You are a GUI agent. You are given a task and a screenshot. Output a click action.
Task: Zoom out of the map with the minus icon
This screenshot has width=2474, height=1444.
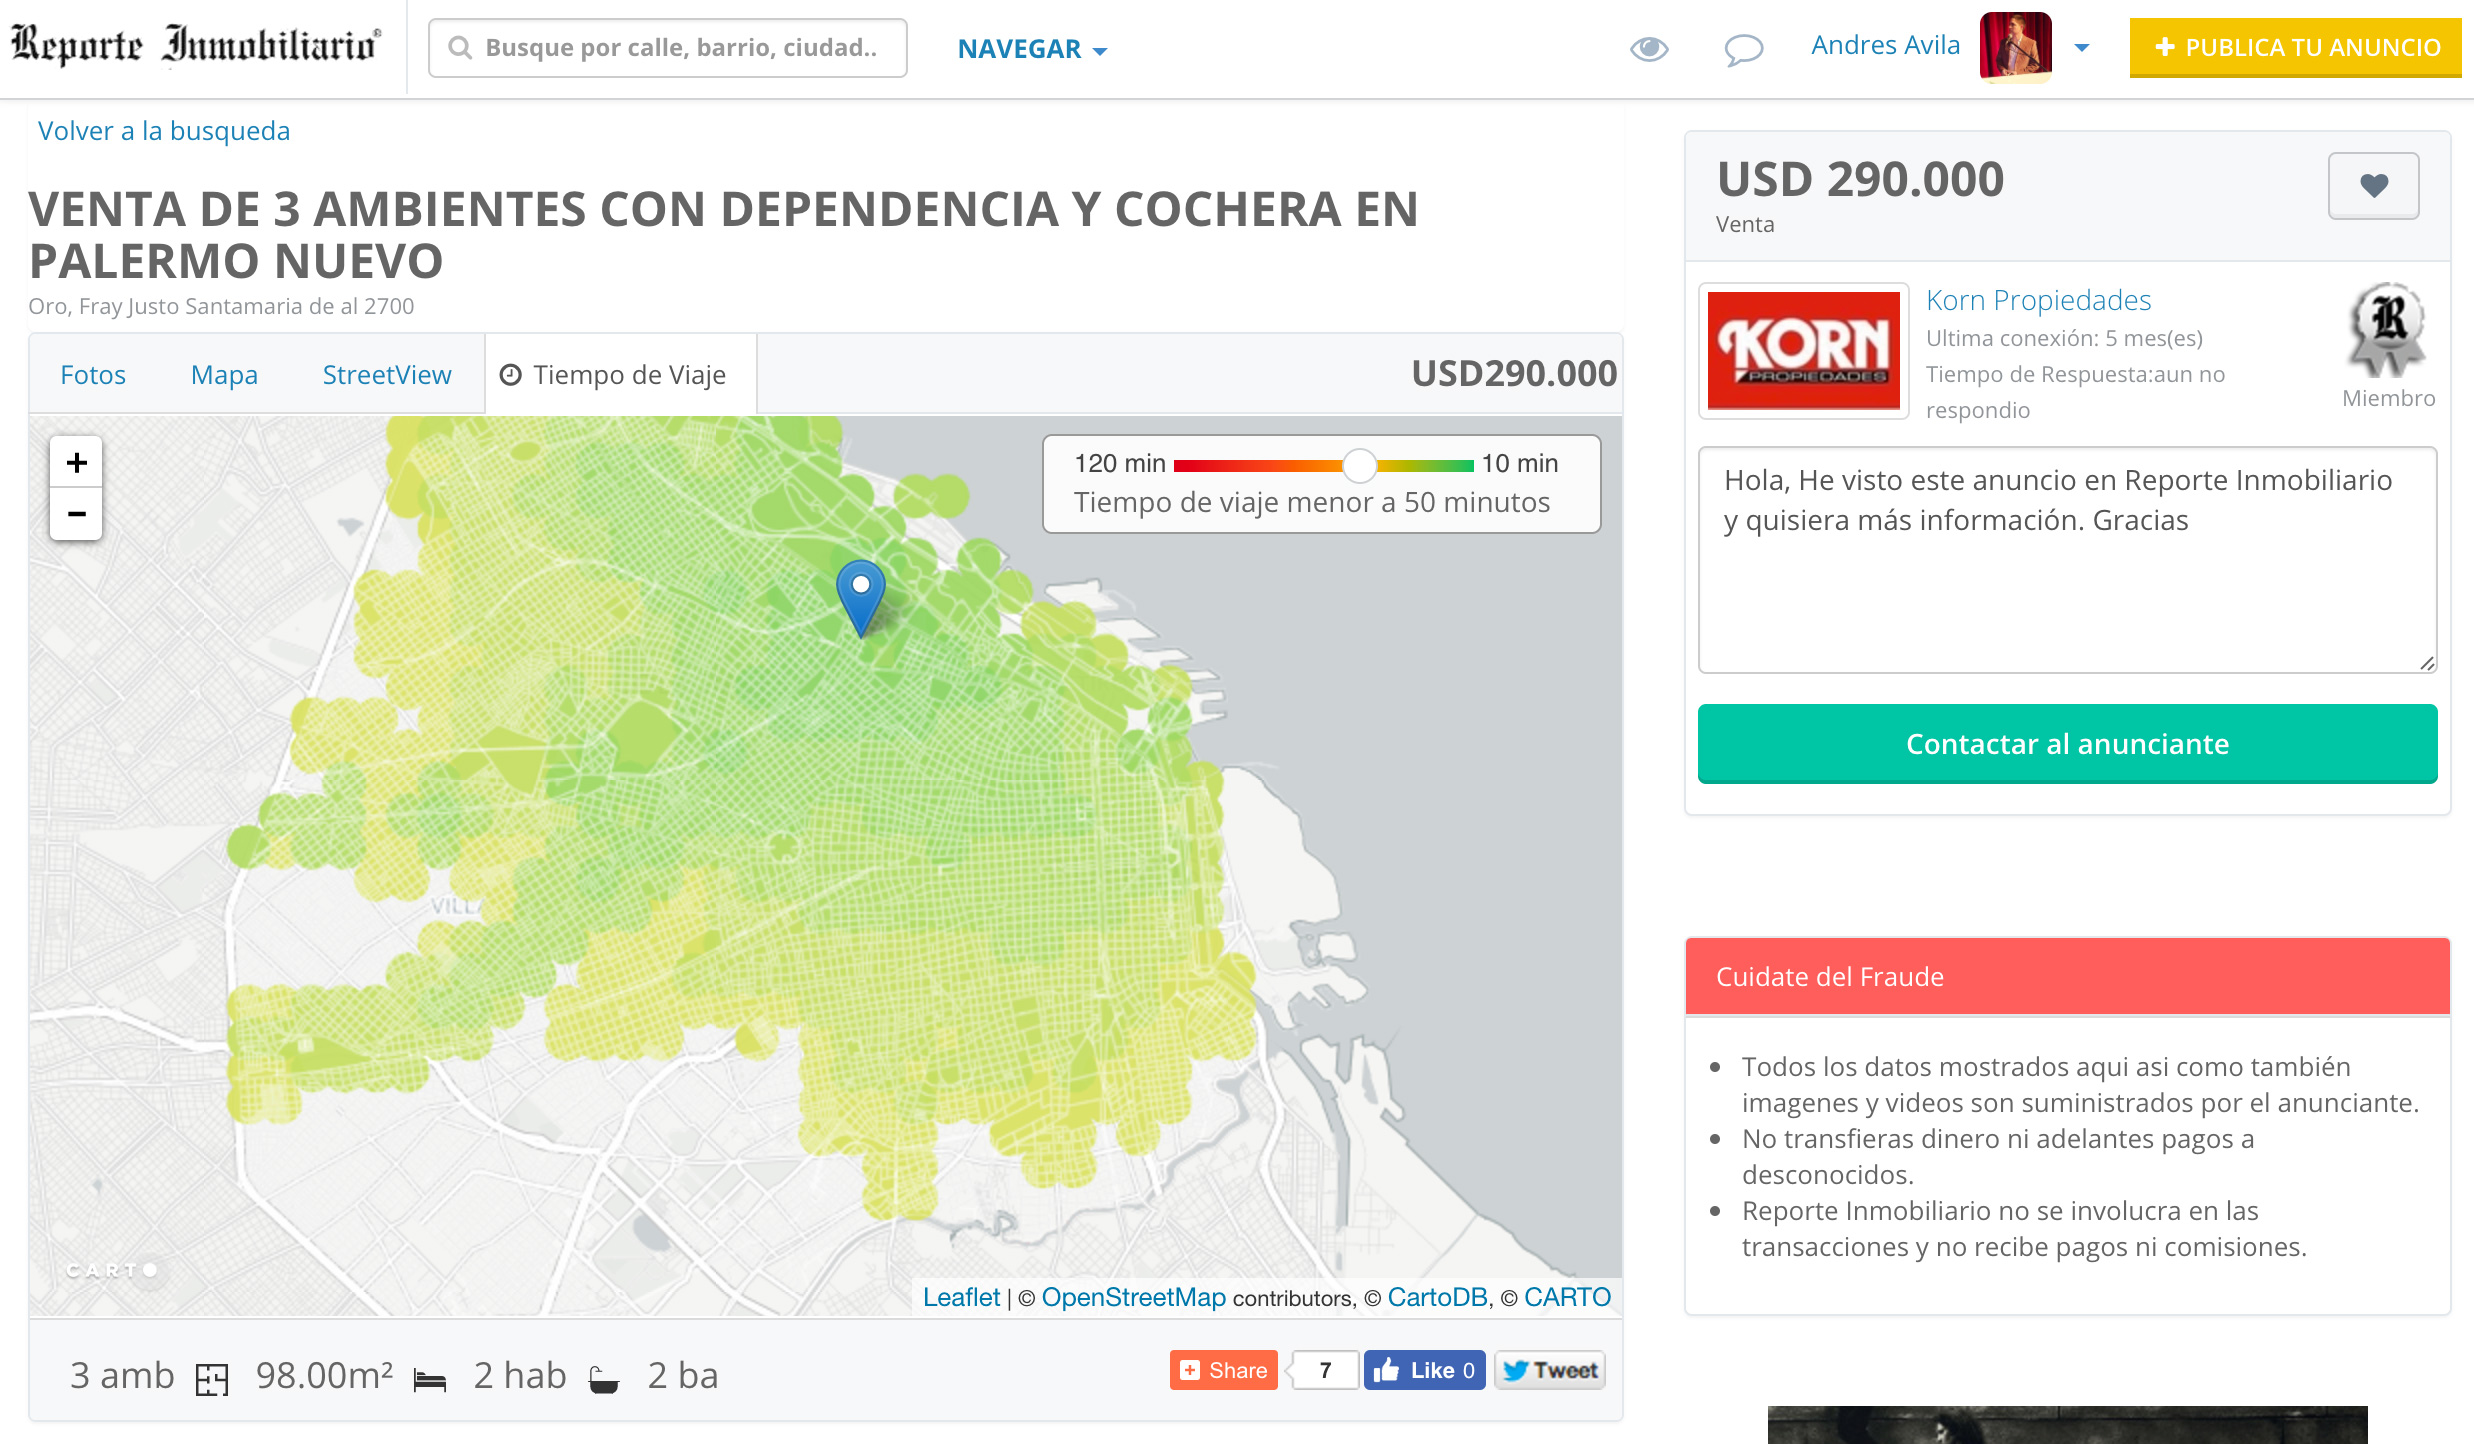click(x=76, y=512)
